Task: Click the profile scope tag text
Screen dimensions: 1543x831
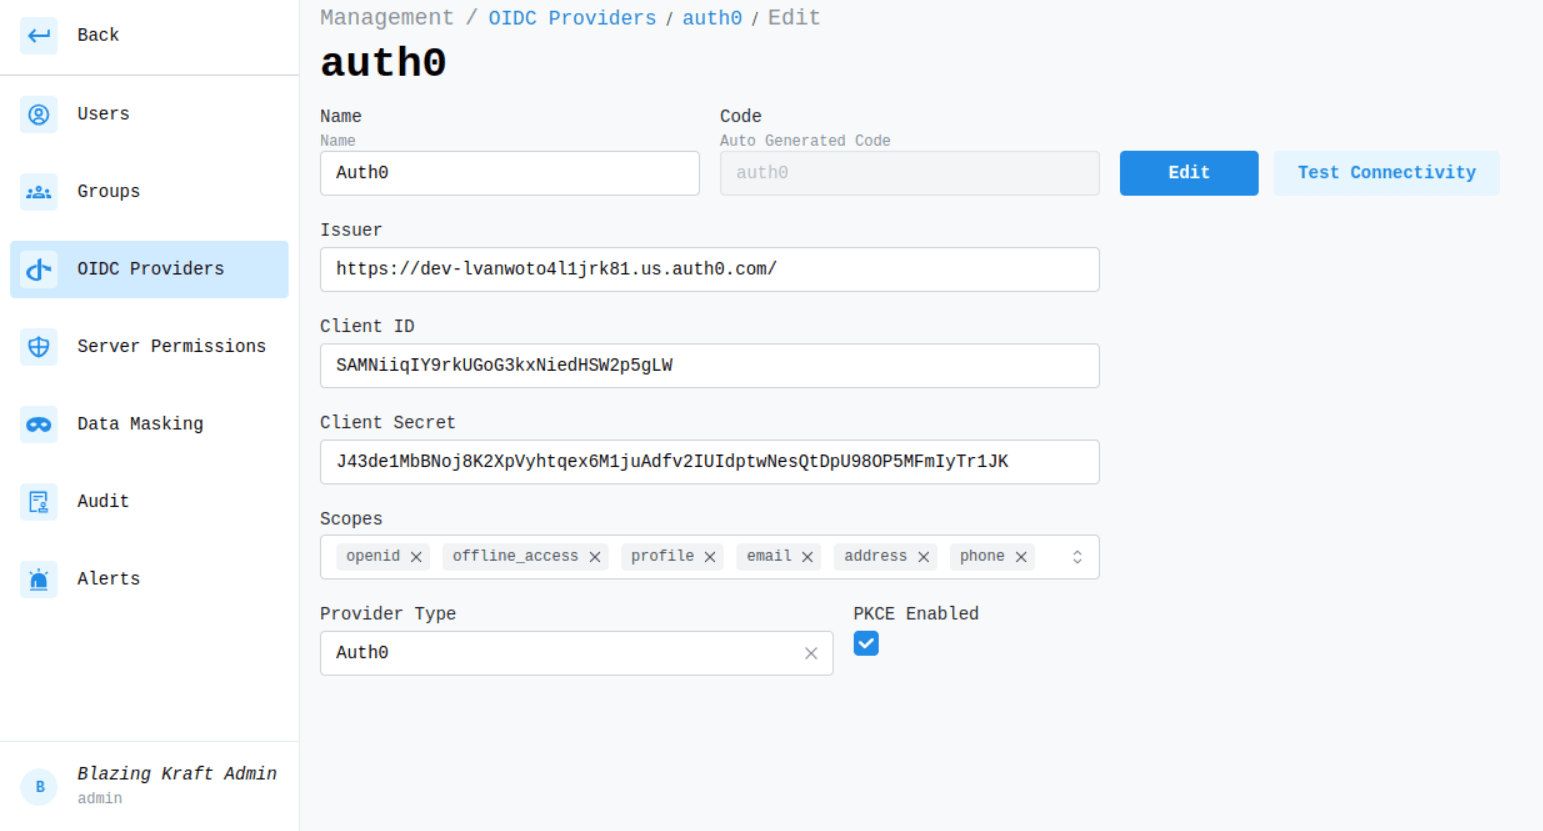Action: (662, 556)
